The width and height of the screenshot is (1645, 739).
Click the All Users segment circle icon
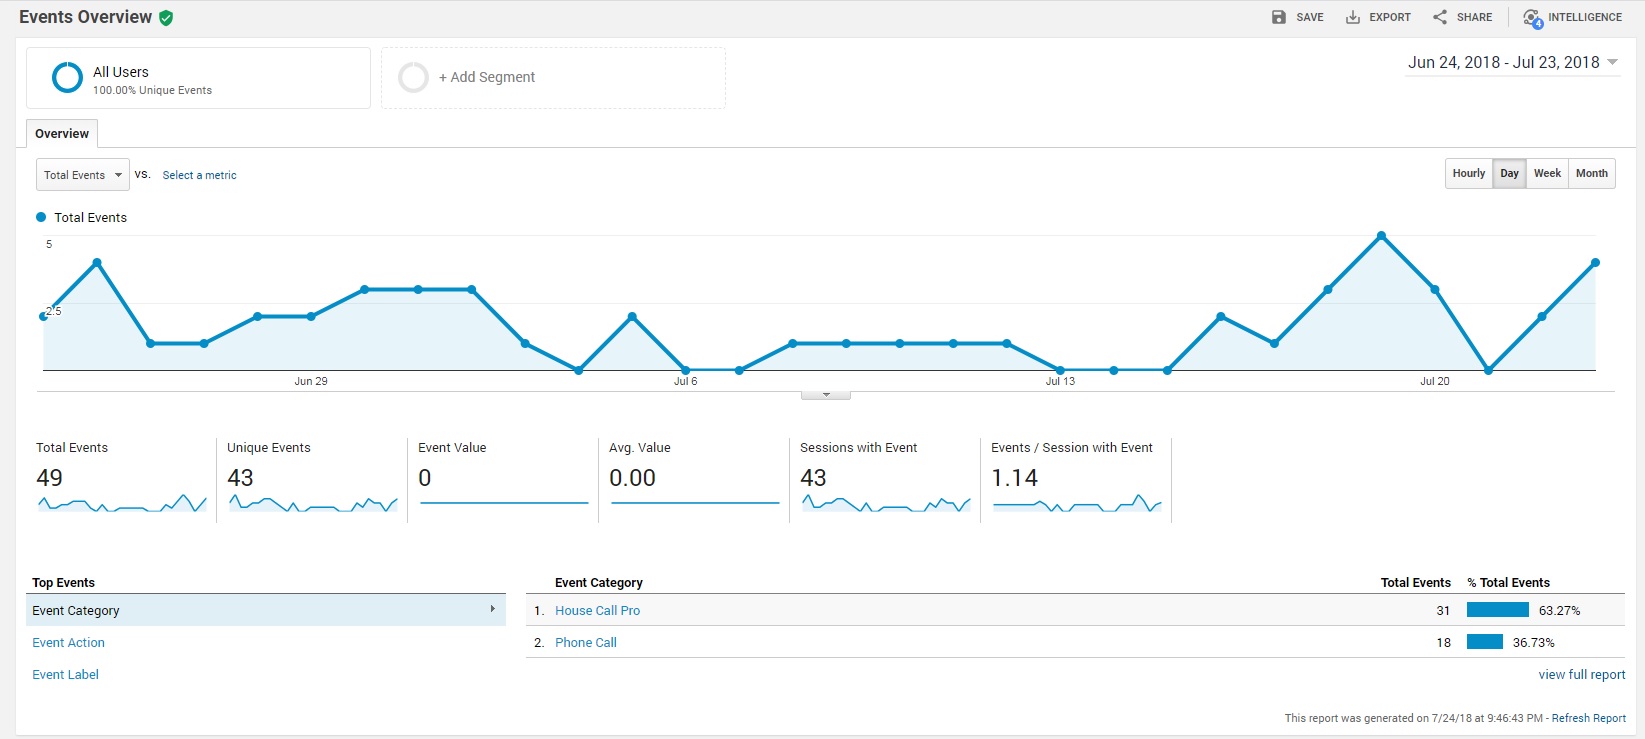click(67, 78)
